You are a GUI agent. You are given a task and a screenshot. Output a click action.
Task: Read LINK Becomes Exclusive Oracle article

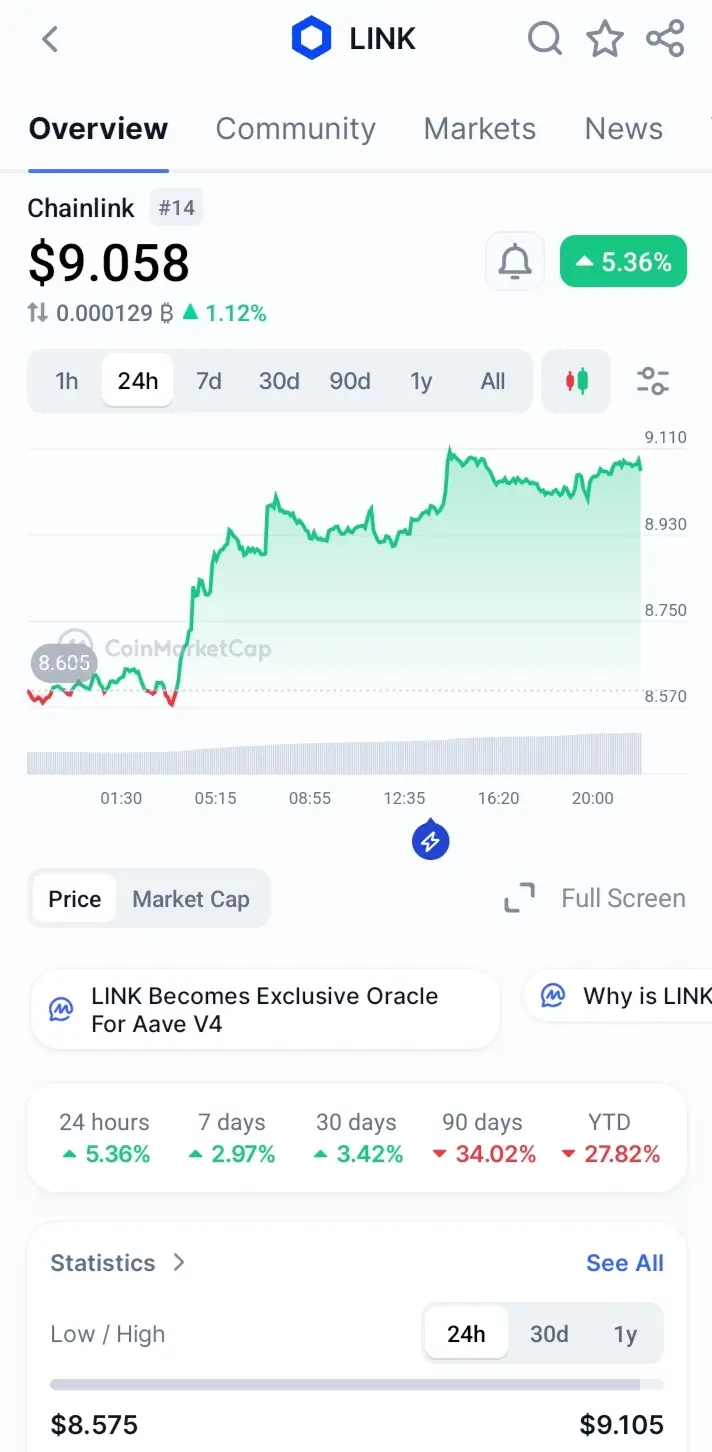265,1010
